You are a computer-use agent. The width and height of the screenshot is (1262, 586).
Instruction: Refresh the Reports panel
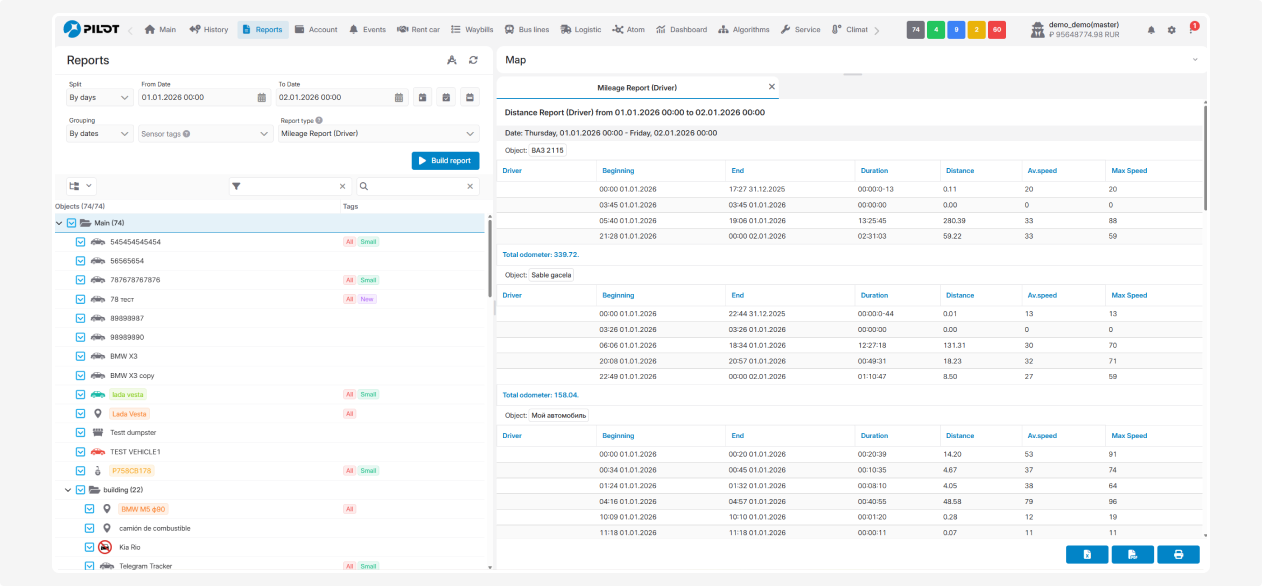coord(473,60)
